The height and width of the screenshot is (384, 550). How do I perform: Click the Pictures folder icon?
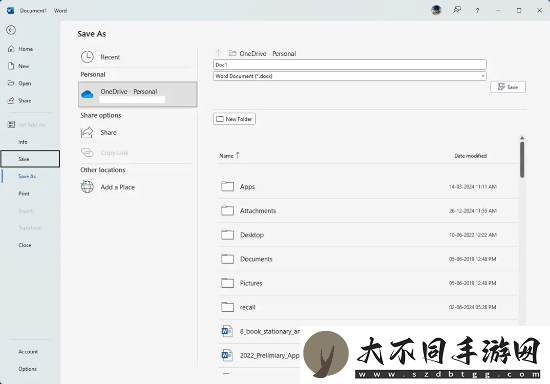(x=227, y=283)
